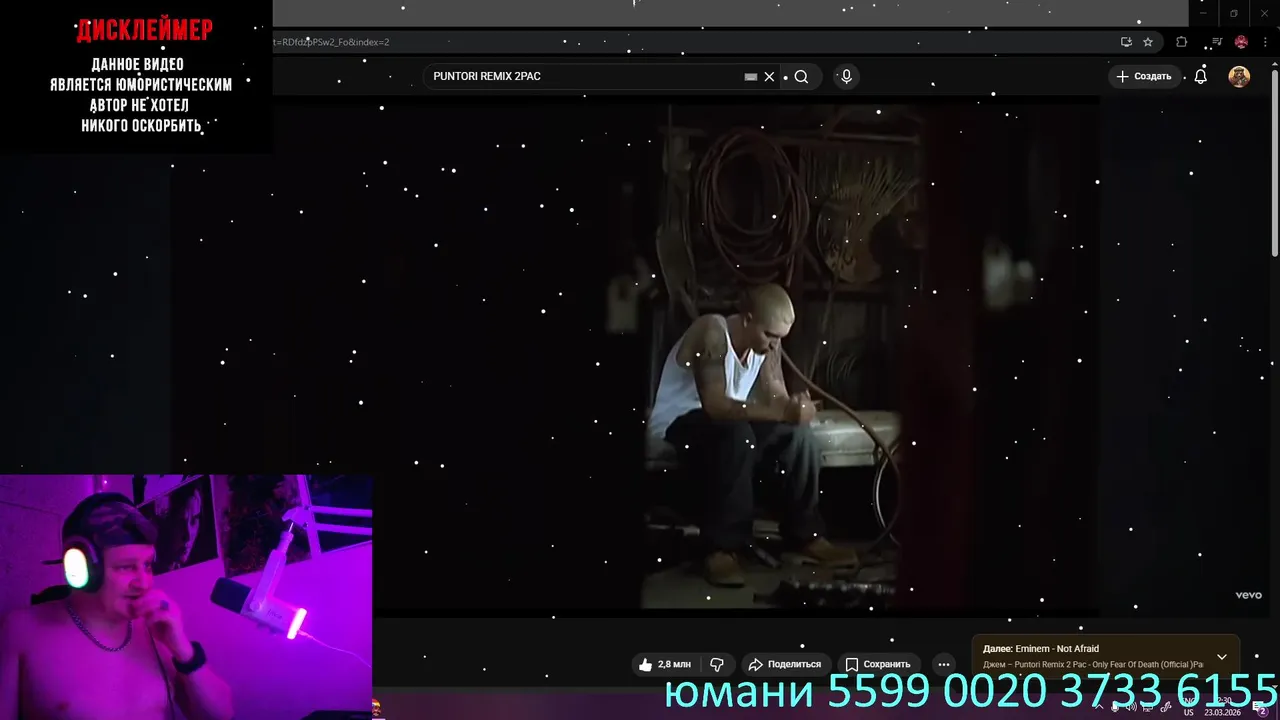This screenshot has height=720, width=1280.
Task: Open the taskbar notification center icon
Action: [x=1261, y=707]
